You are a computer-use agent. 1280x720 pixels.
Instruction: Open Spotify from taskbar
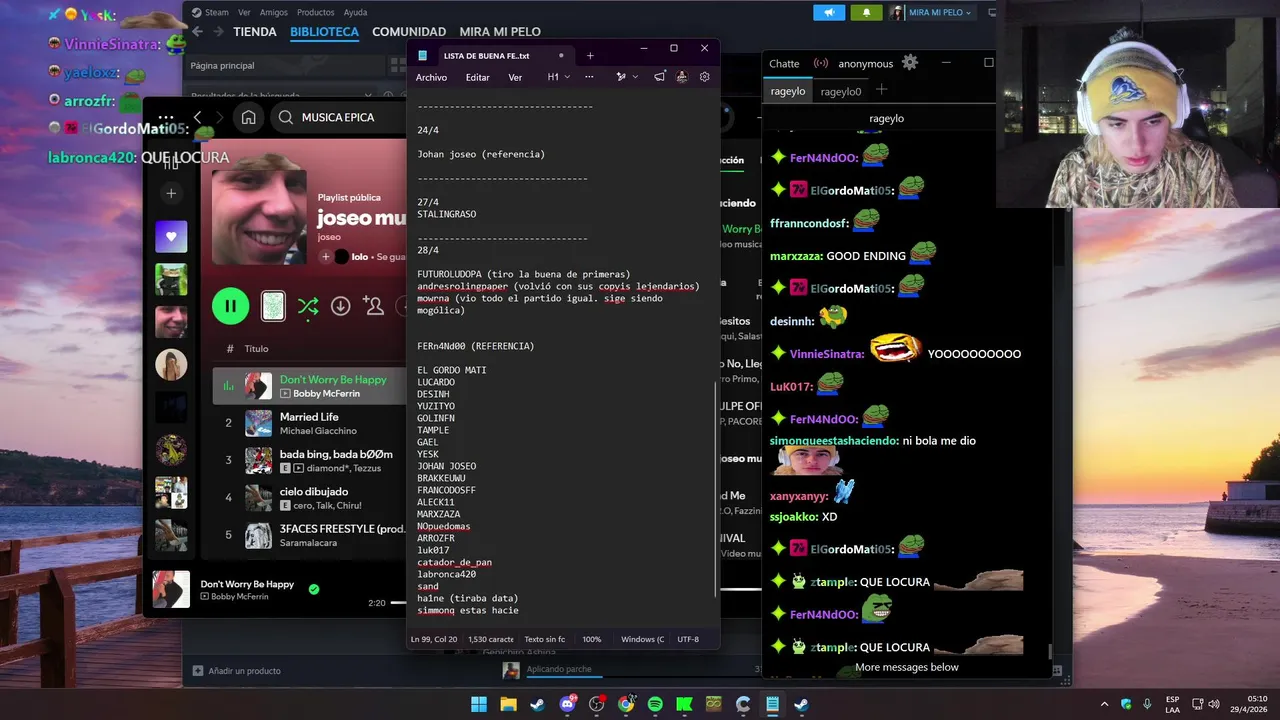655,704
